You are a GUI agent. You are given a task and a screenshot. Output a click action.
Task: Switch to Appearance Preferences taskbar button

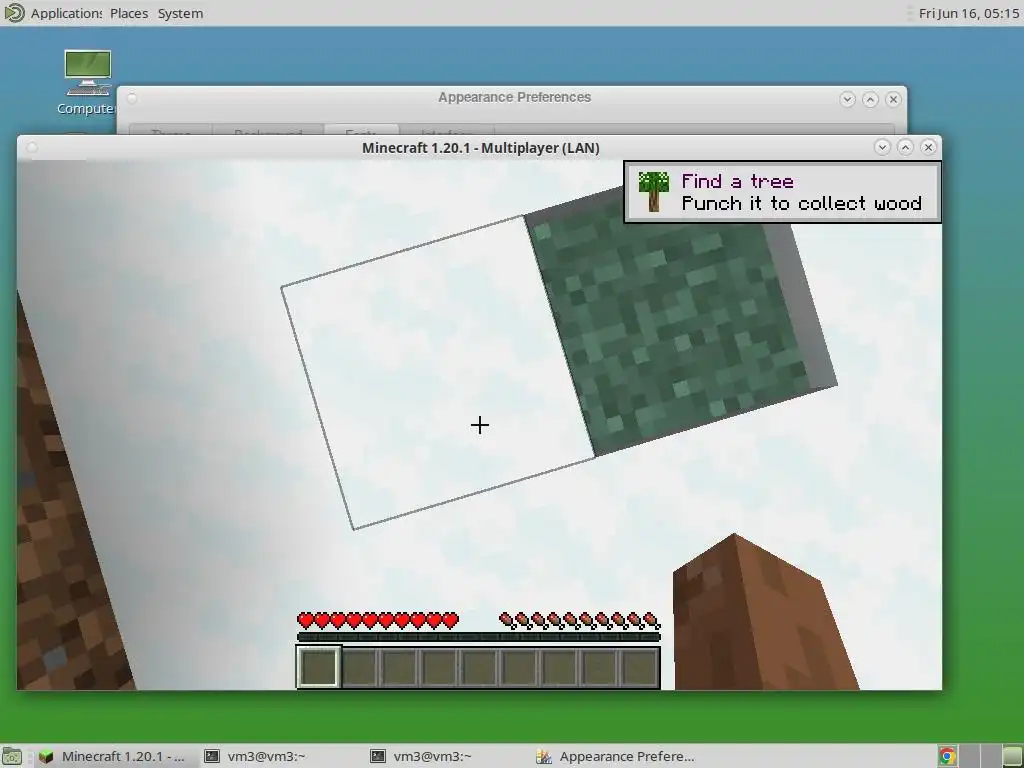tap(615, 756)
